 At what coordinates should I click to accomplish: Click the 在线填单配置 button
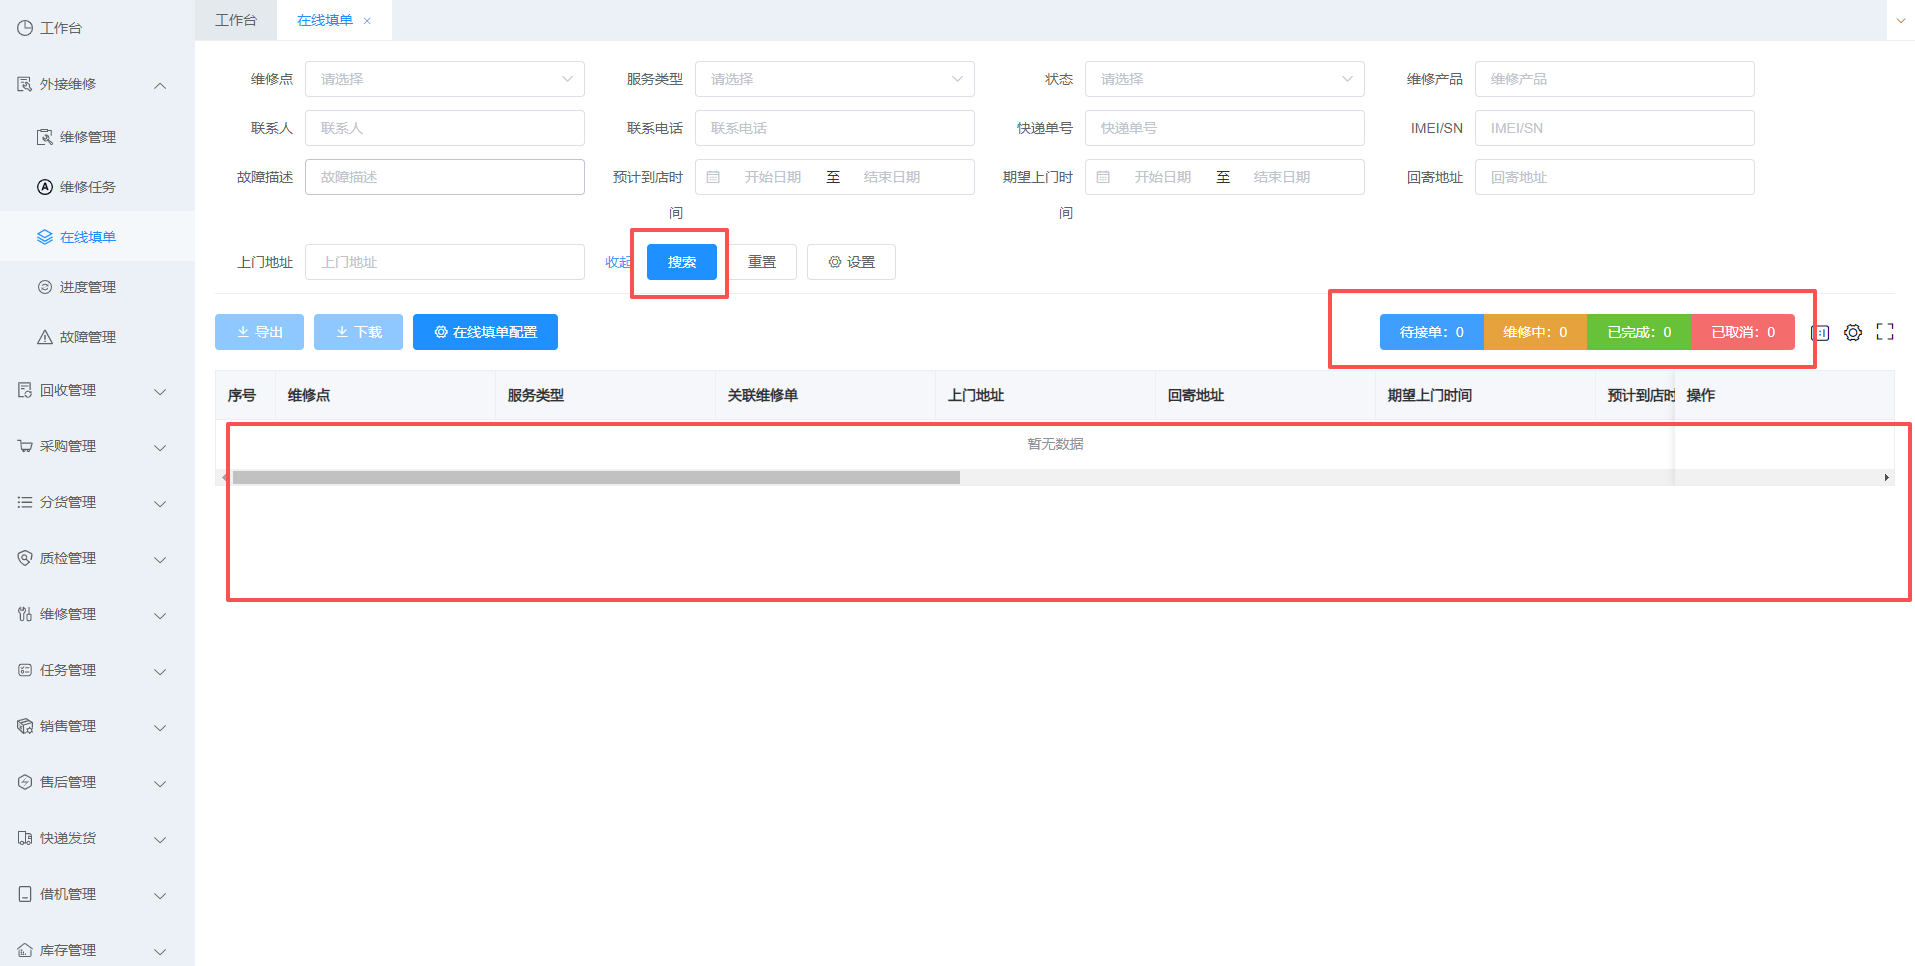[x=485, y=332]
